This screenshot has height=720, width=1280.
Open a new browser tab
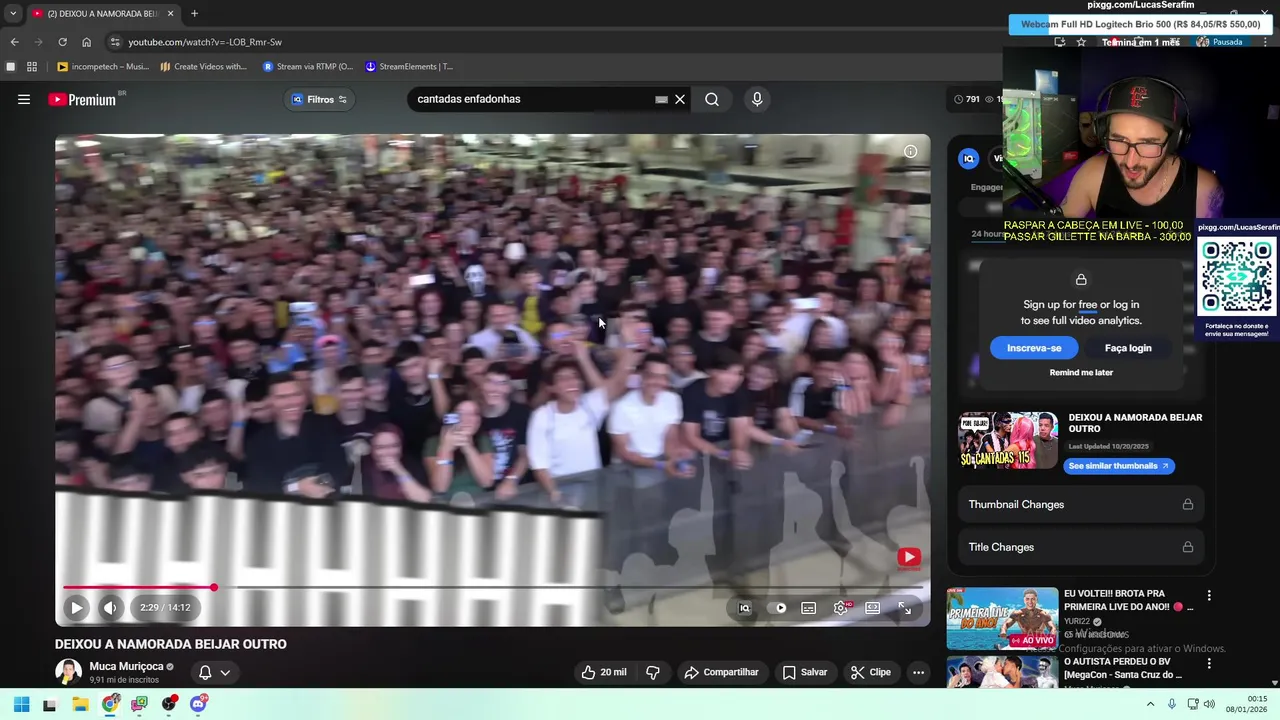click(194, 13)
